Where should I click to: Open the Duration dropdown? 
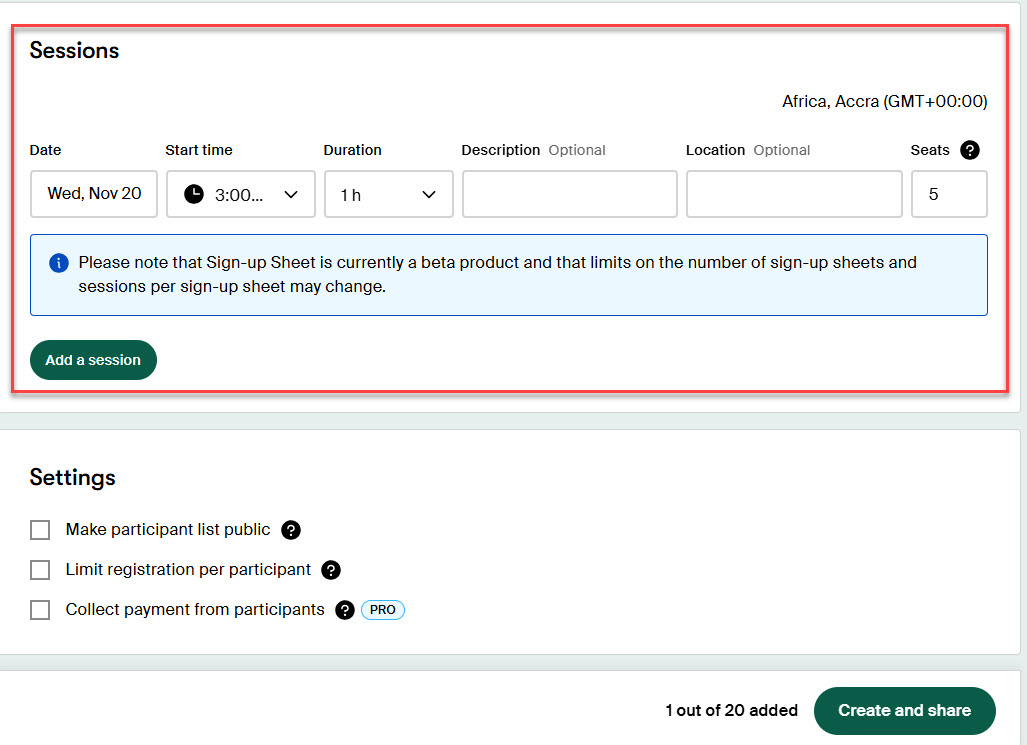click(x=429, y=194)
